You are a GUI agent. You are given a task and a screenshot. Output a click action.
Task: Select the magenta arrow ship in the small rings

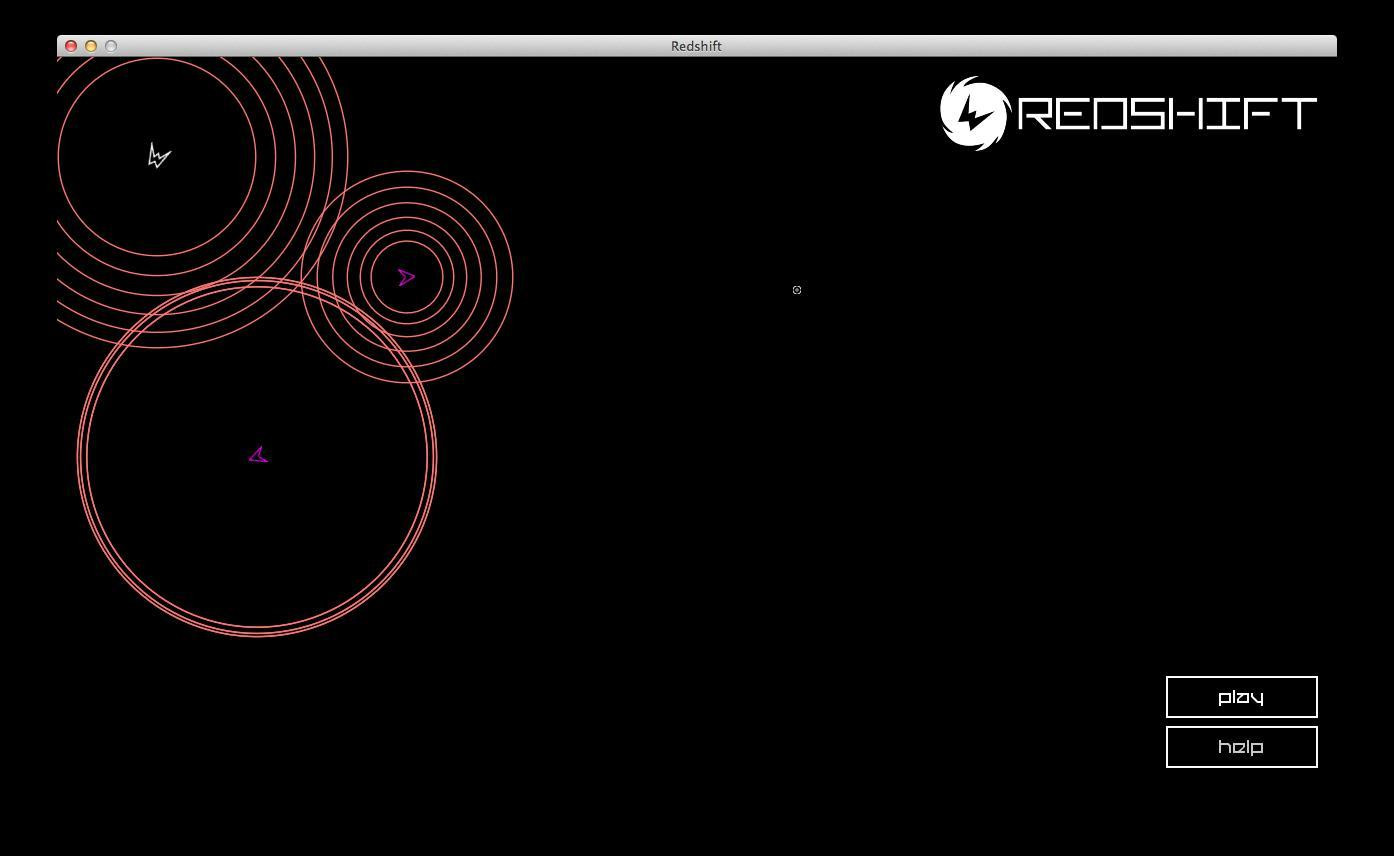pos(406,277)
